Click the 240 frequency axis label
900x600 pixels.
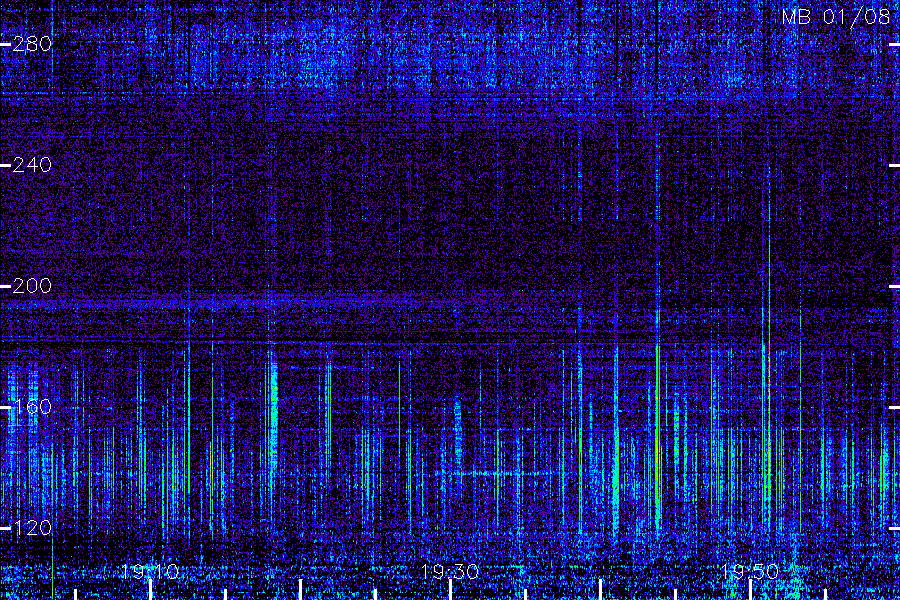[32, 165]
